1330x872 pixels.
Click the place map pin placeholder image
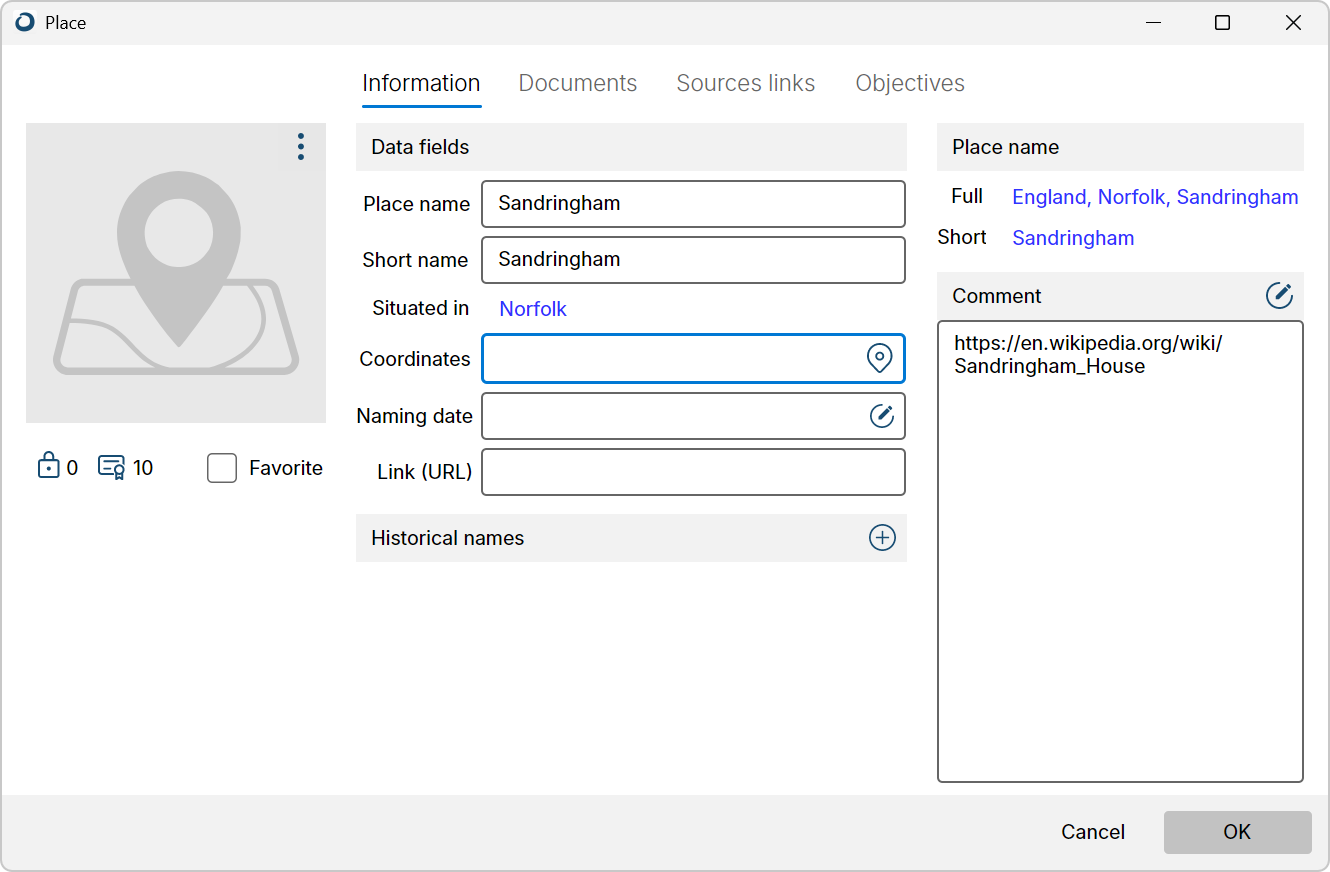(x=176, y=273)
